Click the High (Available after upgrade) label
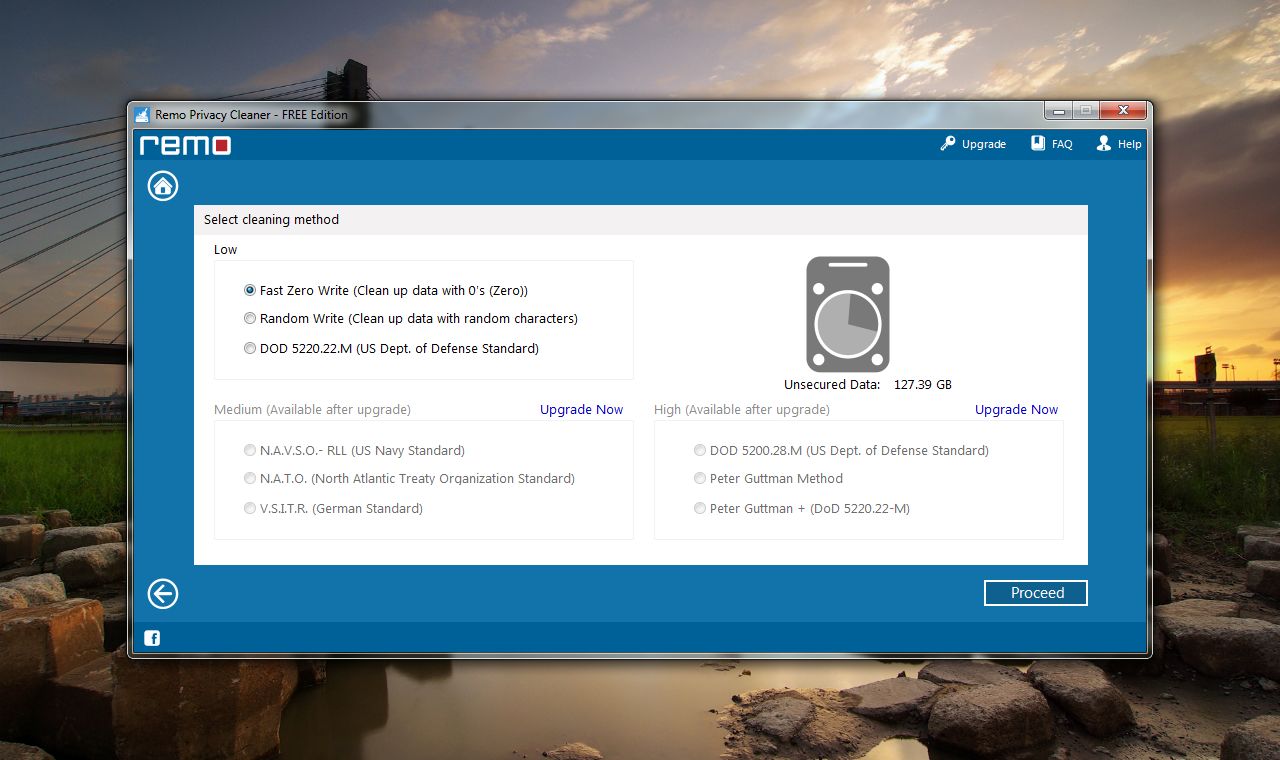 point(742,410)
